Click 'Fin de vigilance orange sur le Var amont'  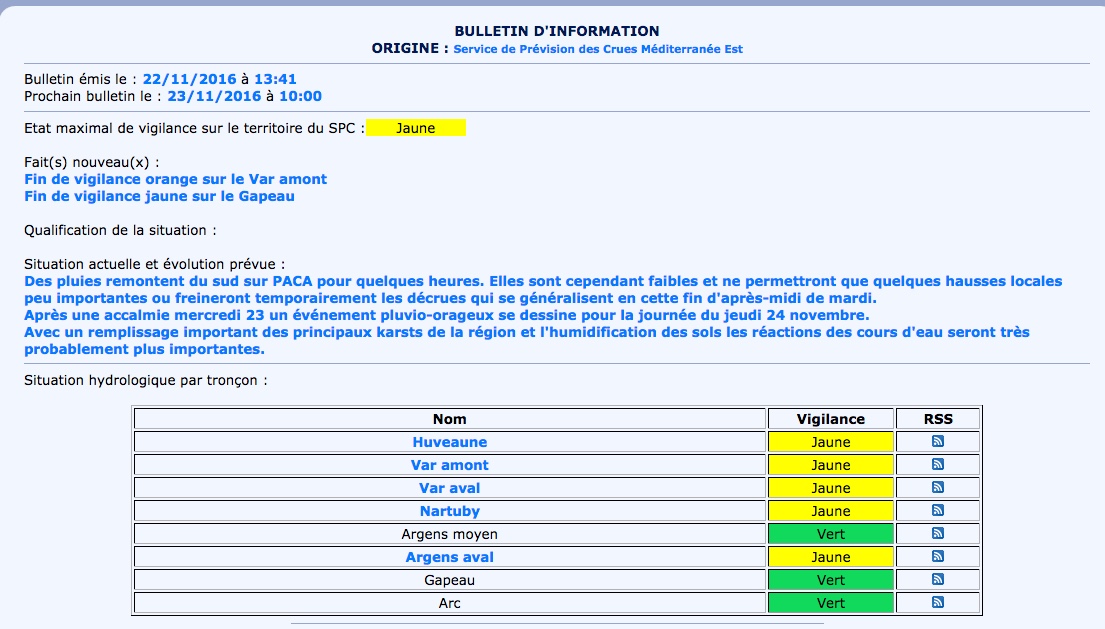175,180
